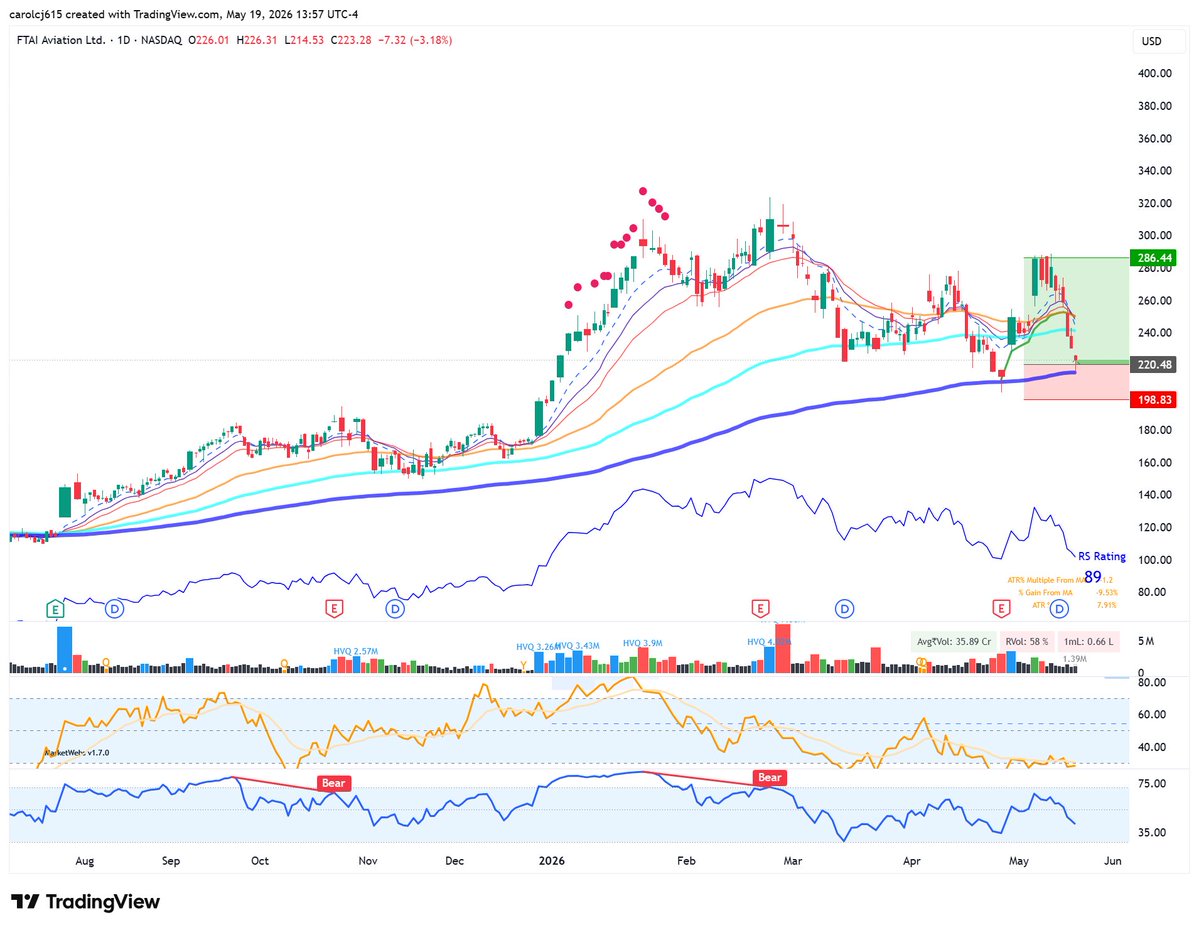The image size is (1199, 930).
Task: Open the red earnings E marker in late October
Action: [333, 609]
